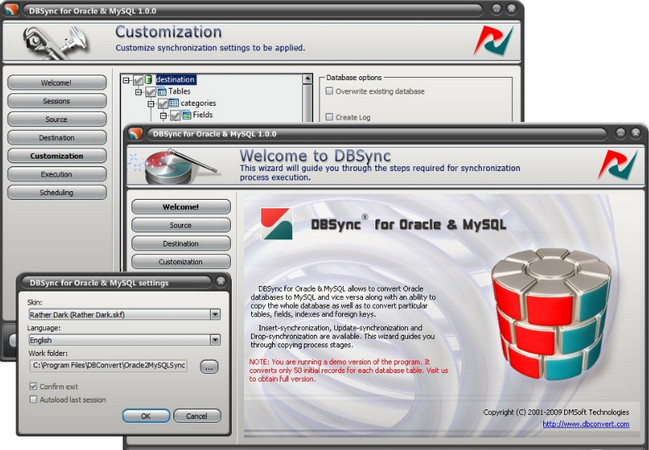Click the red-green DBSync logo on welcome page
This screenshot has width=649, height=450.
coord(276,224)
